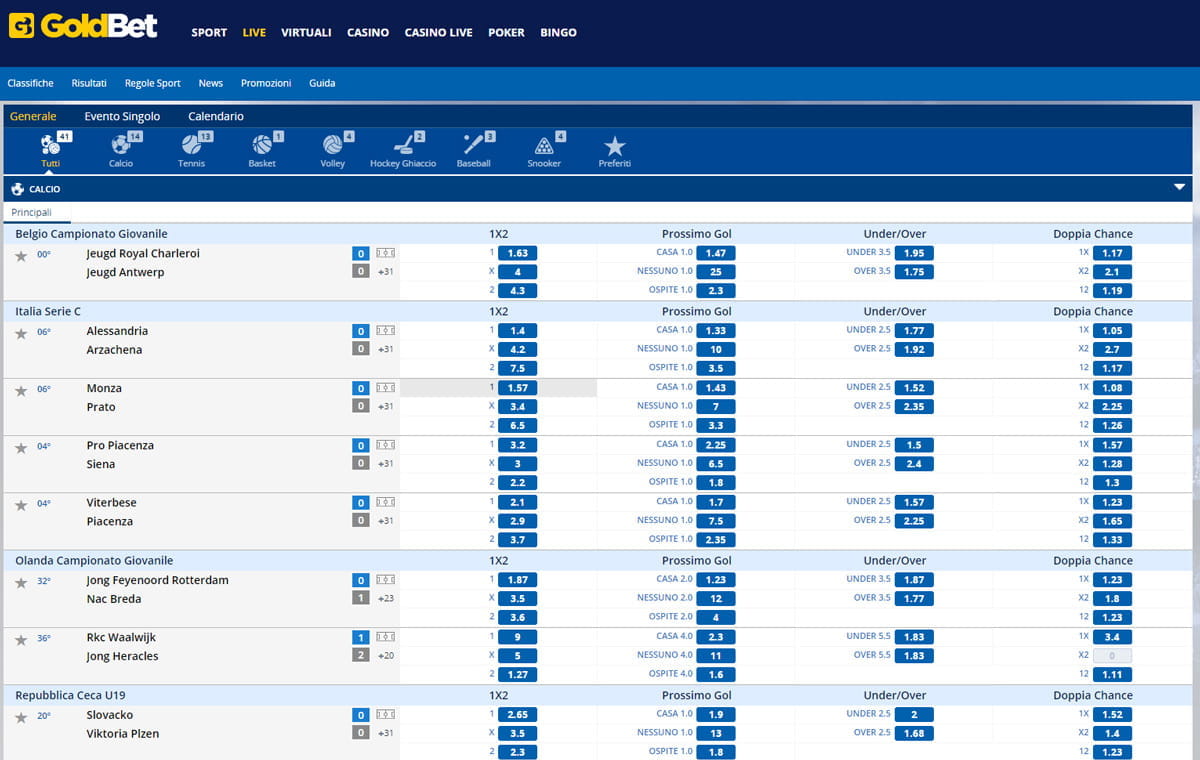Switch to Calendario tab
Viewport: 1200px width, 760px height.
click(x=216, y=116)
